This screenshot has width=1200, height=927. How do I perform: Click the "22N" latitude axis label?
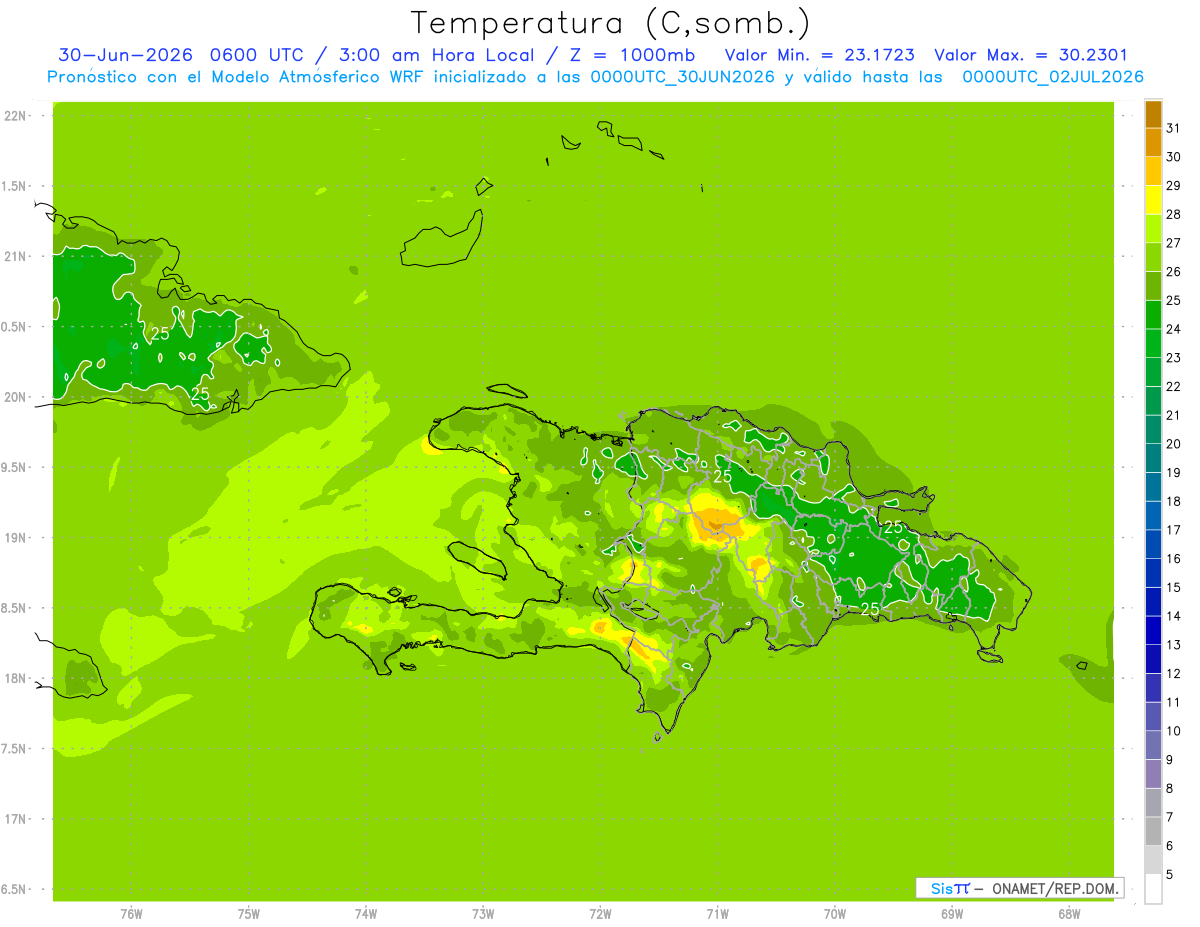click(15, 116)
